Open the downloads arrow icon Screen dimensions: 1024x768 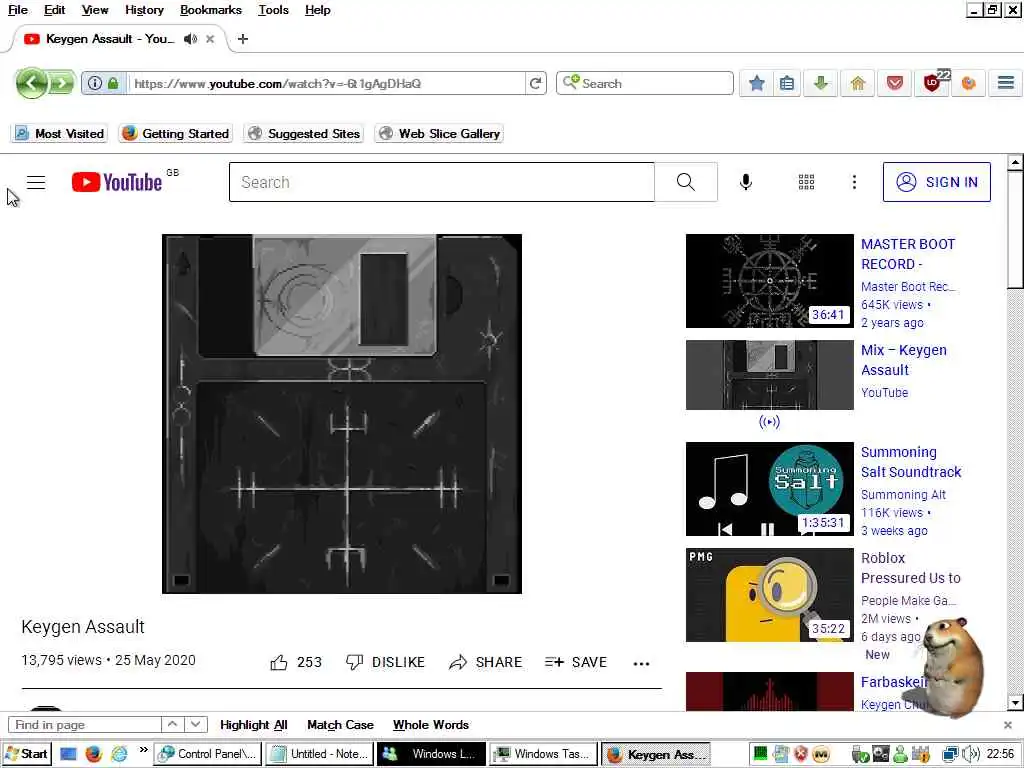(x=821, y=84)
